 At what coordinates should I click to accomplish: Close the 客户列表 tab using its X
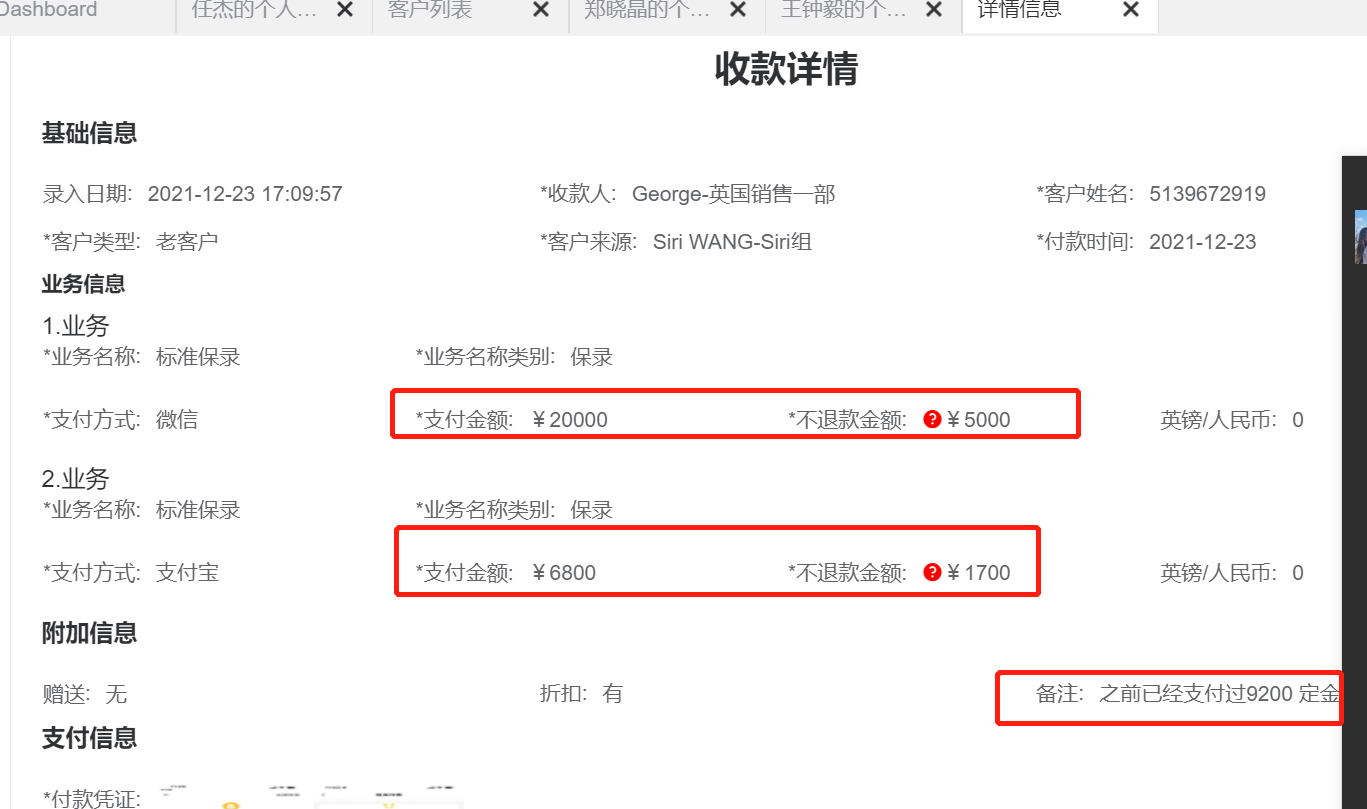click(x=540, y=10)
